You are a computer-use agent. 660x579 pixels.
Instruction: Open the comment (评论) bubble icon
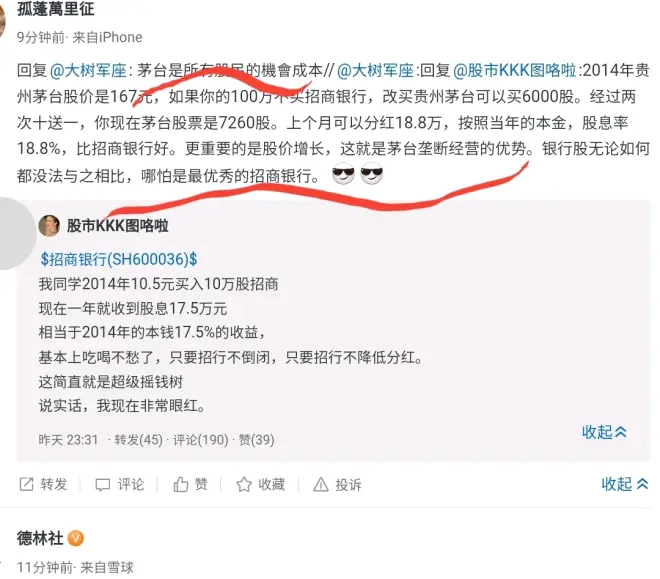[x=103, y=485]
